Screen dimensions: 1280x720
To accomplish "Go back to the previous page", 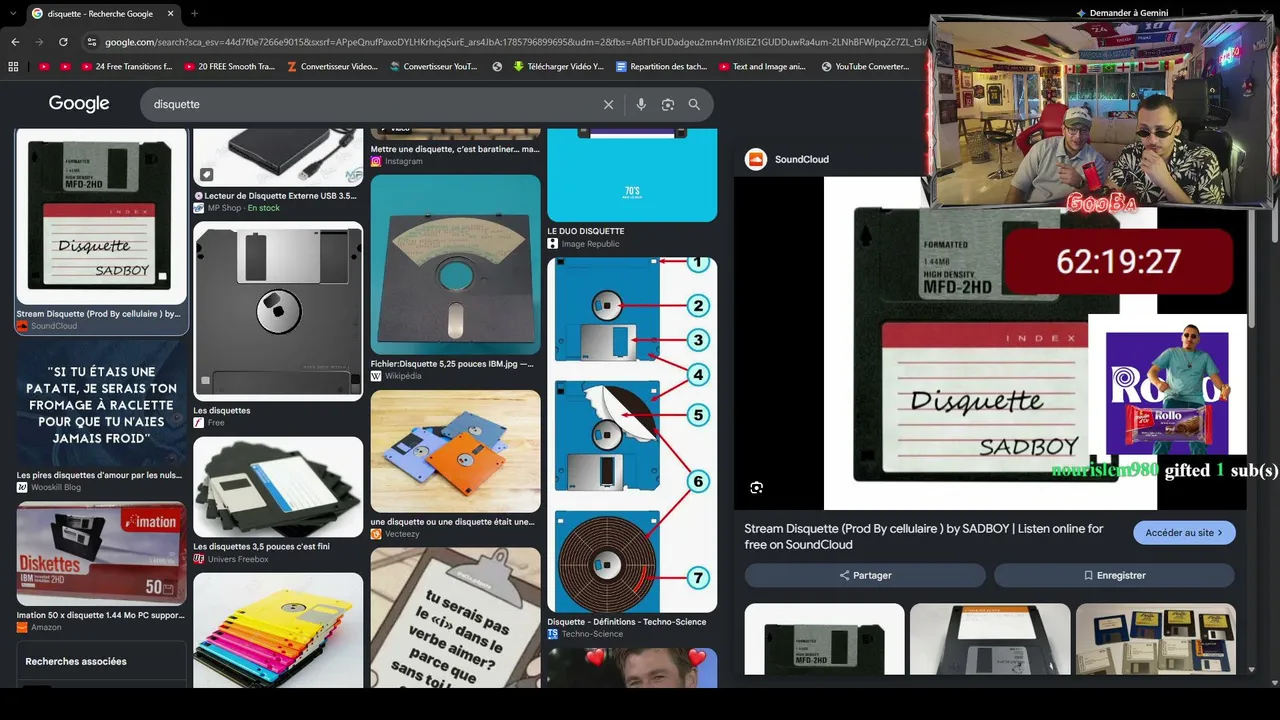I will [x=15, y=42].
